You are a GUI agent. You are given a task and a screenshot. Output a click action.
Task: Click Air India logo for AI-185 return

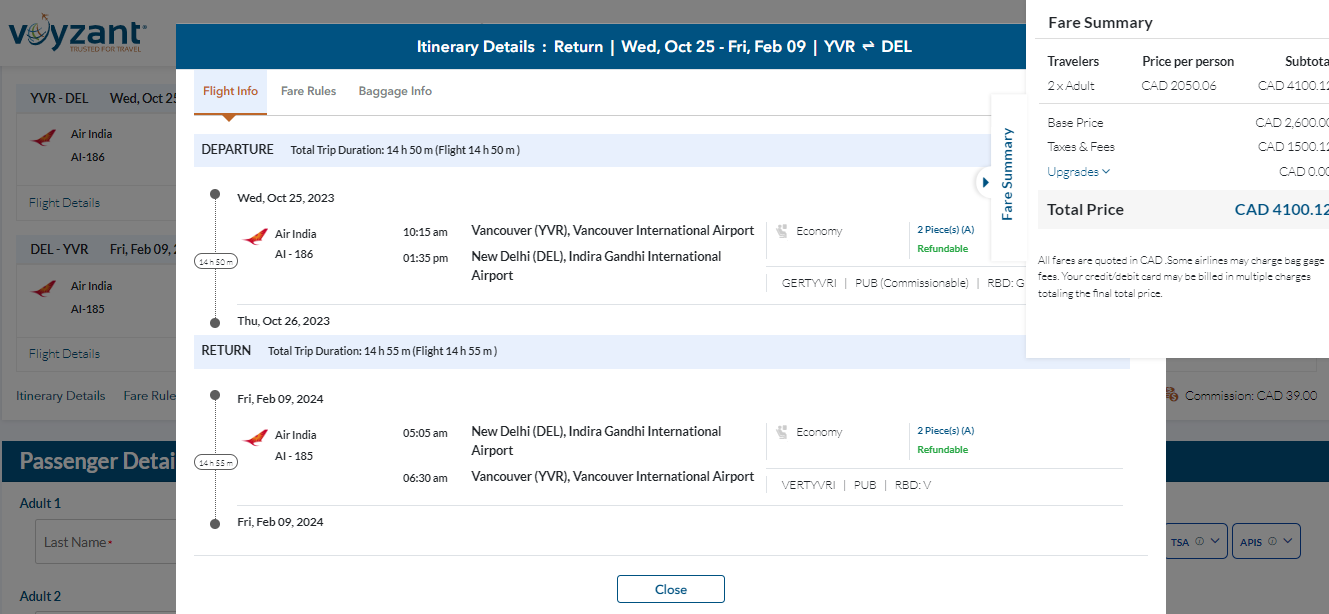tap(255, 437)
